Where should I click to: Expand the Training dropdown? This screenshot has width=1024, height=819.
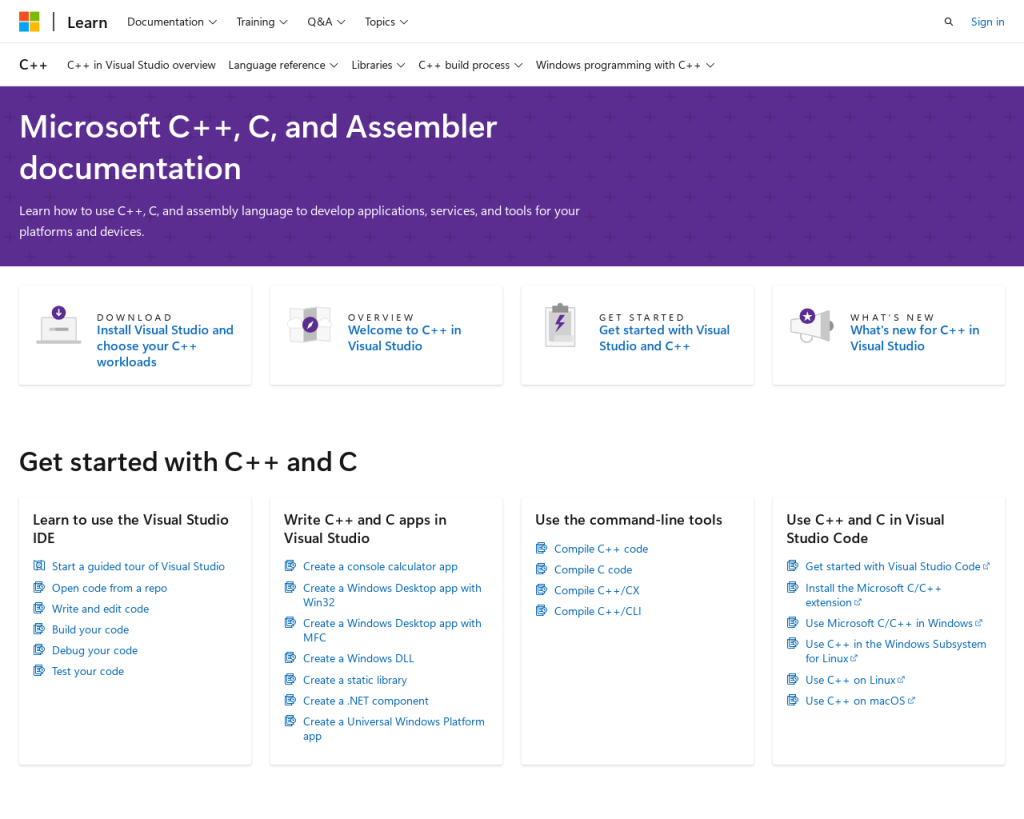(262, 22)
